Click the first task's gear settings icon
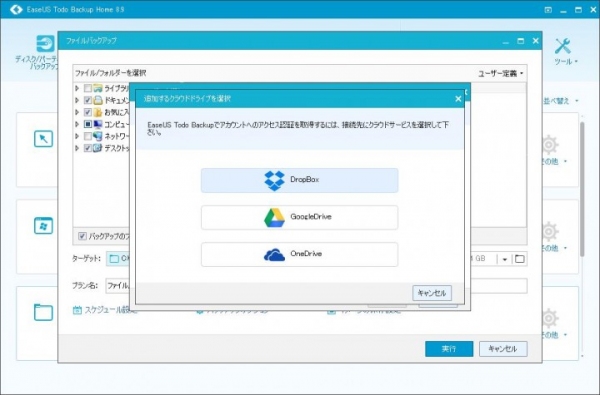Image resolution: width=600 pixels, height=395 pixels. [550, 145]
